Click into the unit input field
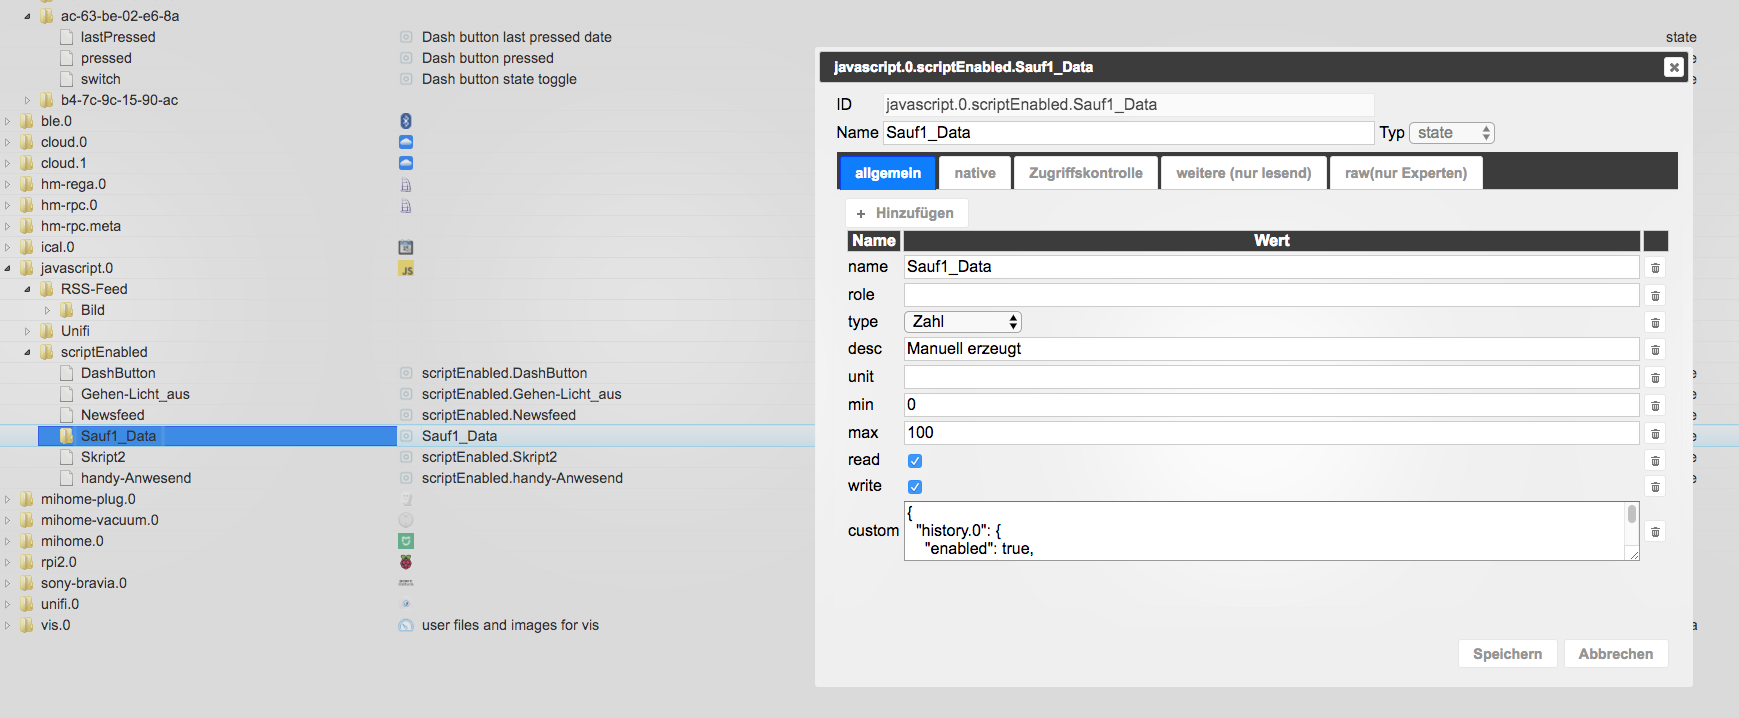Viewport: 1739px width, 718px height. (1270, 377)
